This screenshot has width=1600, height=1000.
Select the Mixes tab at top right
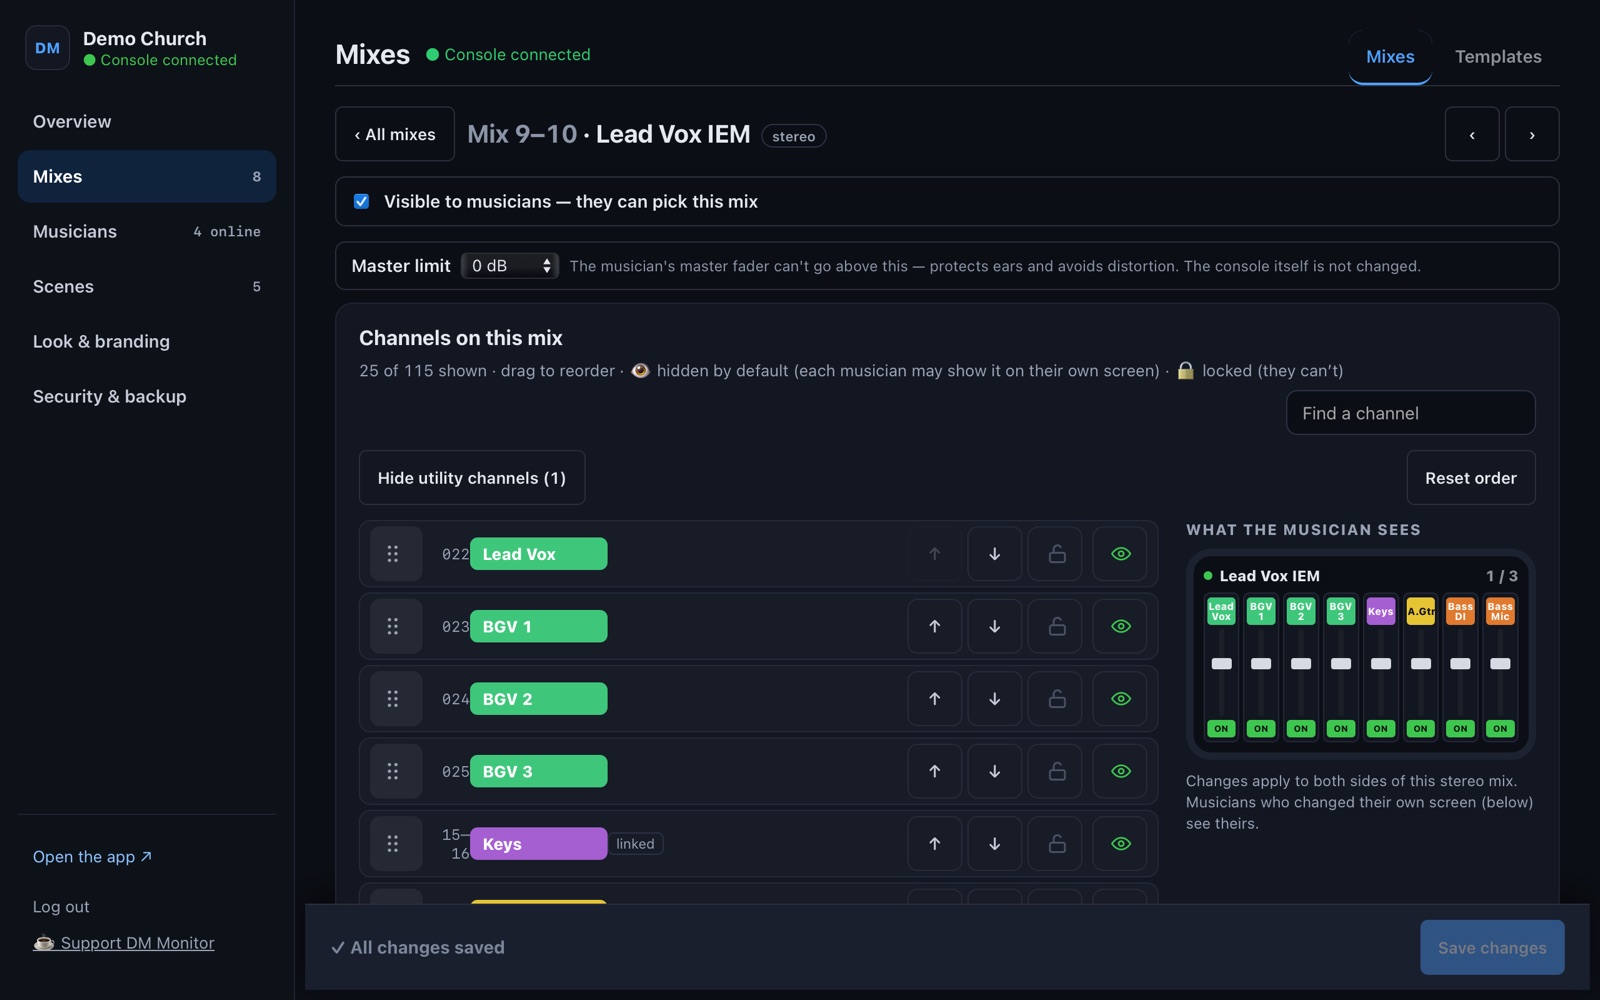(x=1390, y=57)
